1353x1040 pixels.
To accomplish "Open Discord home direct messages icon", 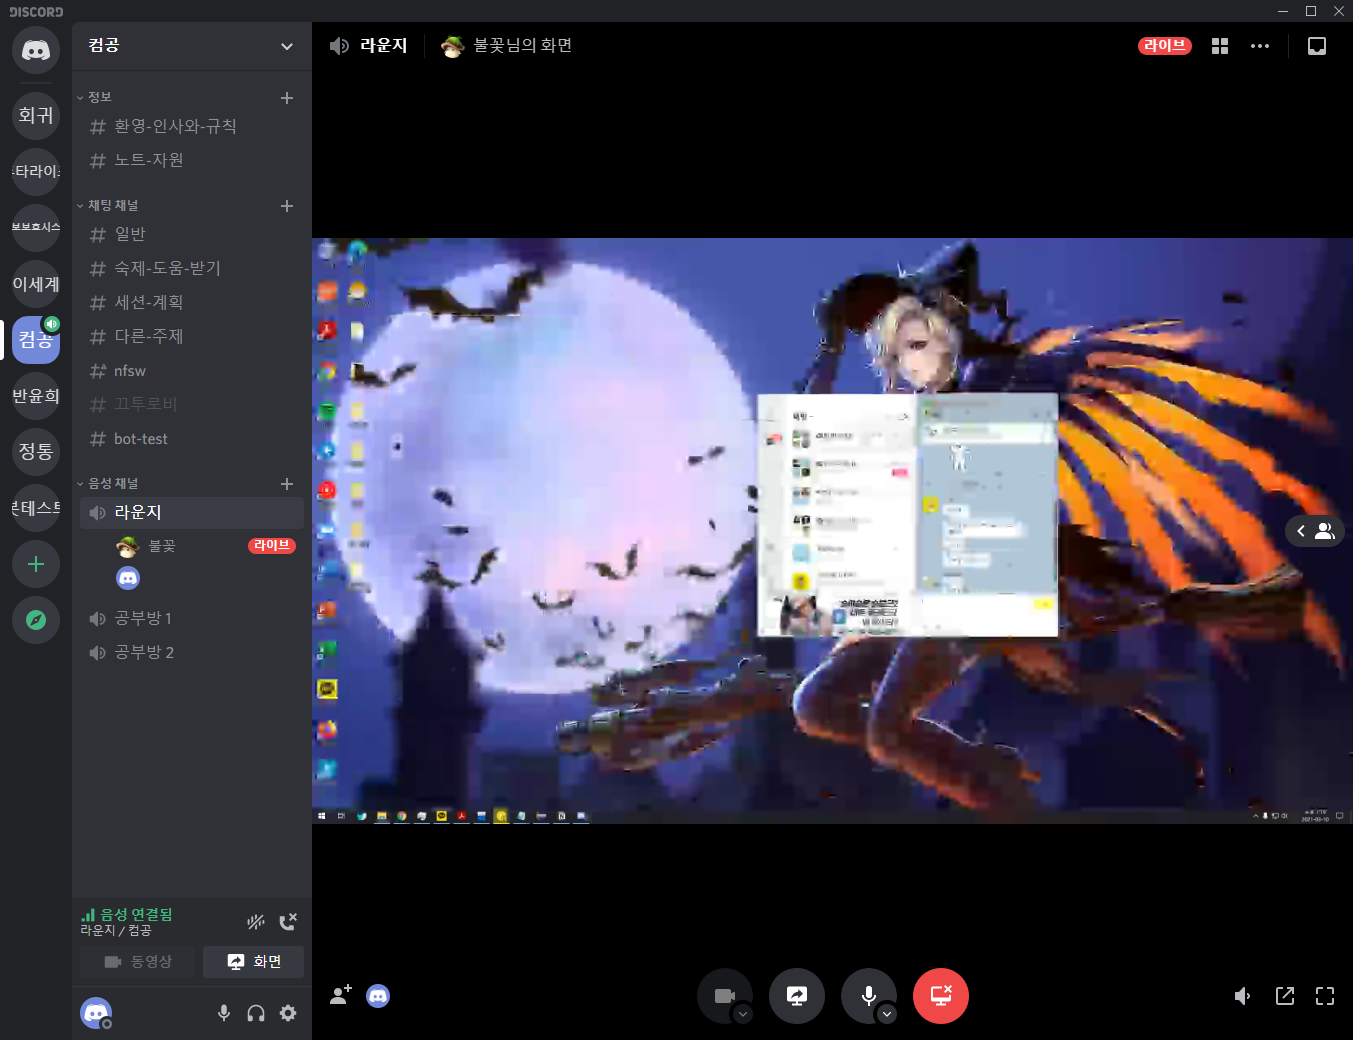I will point(36,50).
